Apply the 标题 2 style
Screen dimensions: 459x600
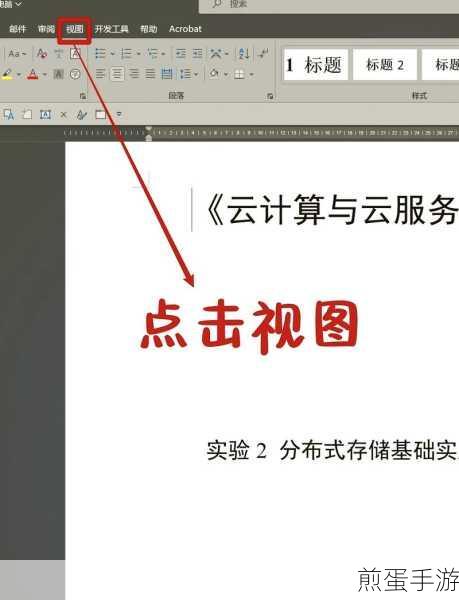[x=385, y=65]
